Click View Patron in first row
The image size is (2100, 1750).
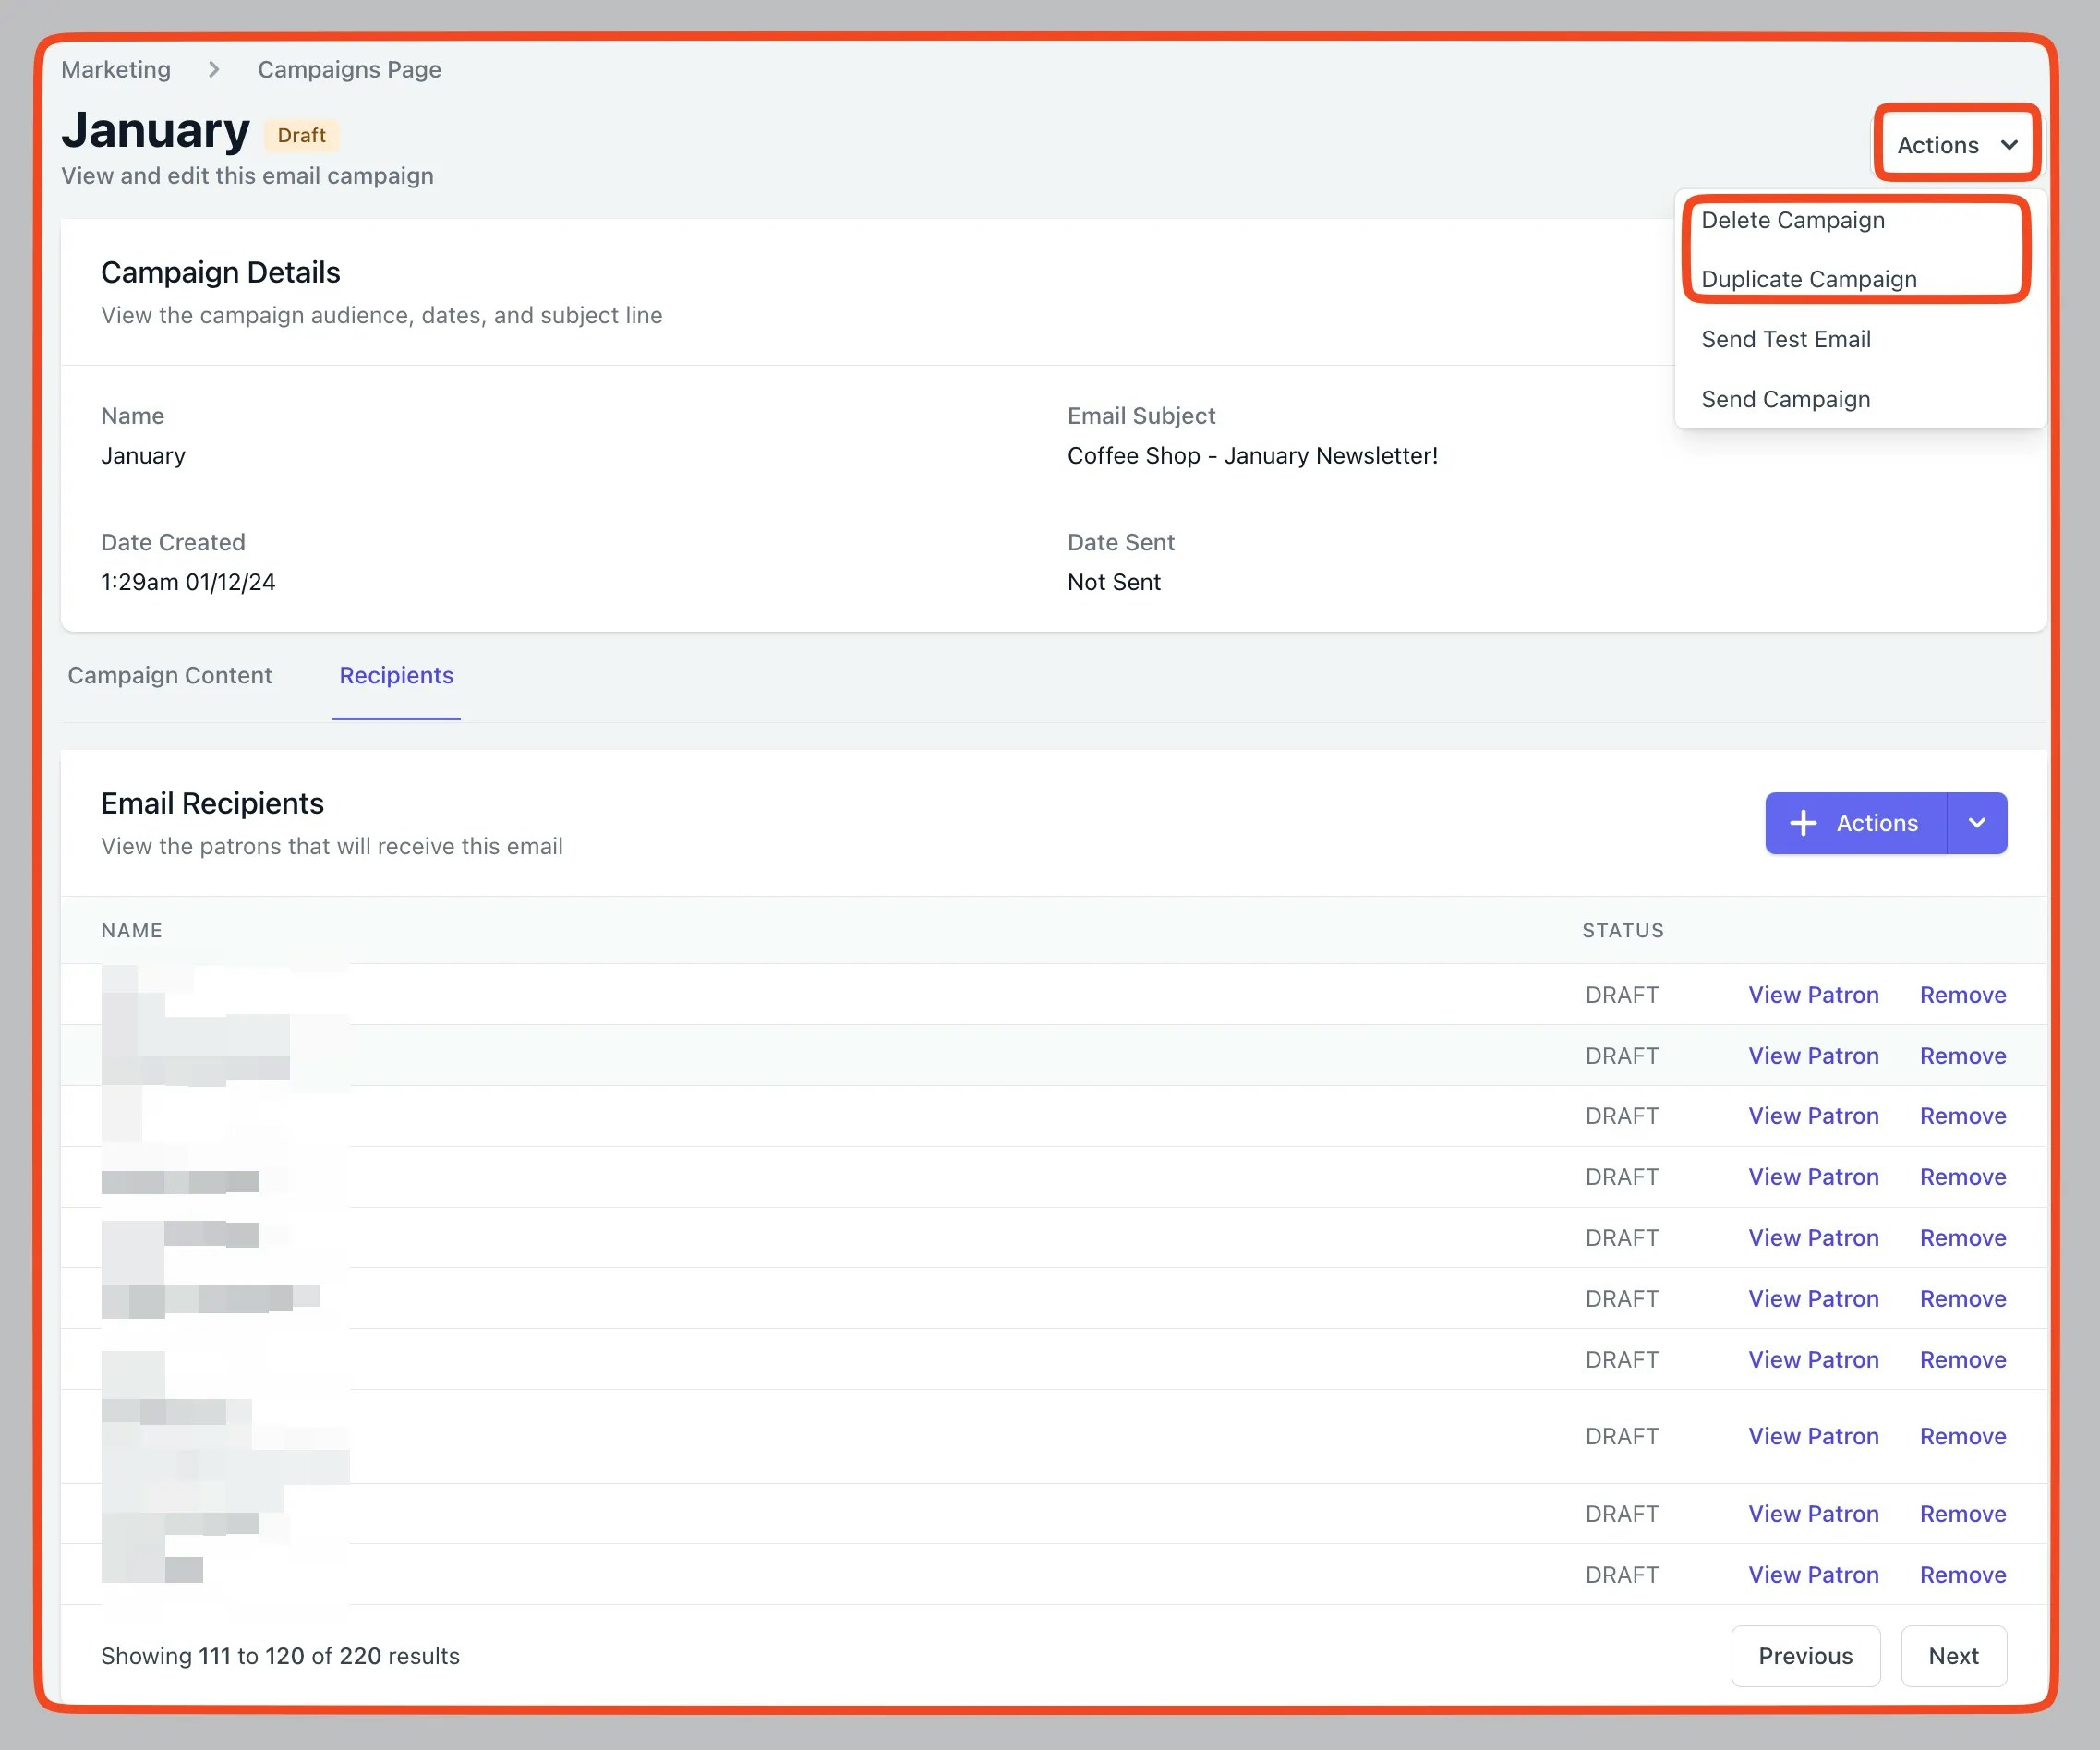pyautogui.click(x=1813, y=995)
